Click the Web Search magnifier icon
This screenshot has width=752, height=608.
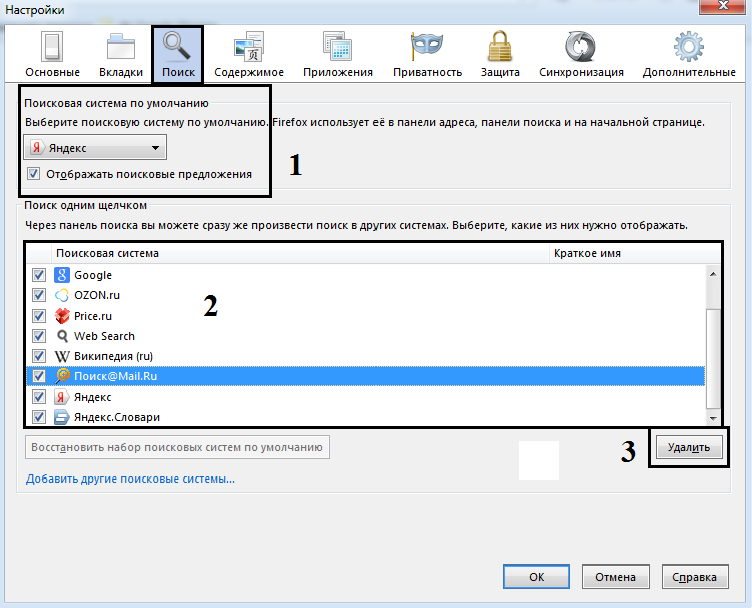[62, 336]
